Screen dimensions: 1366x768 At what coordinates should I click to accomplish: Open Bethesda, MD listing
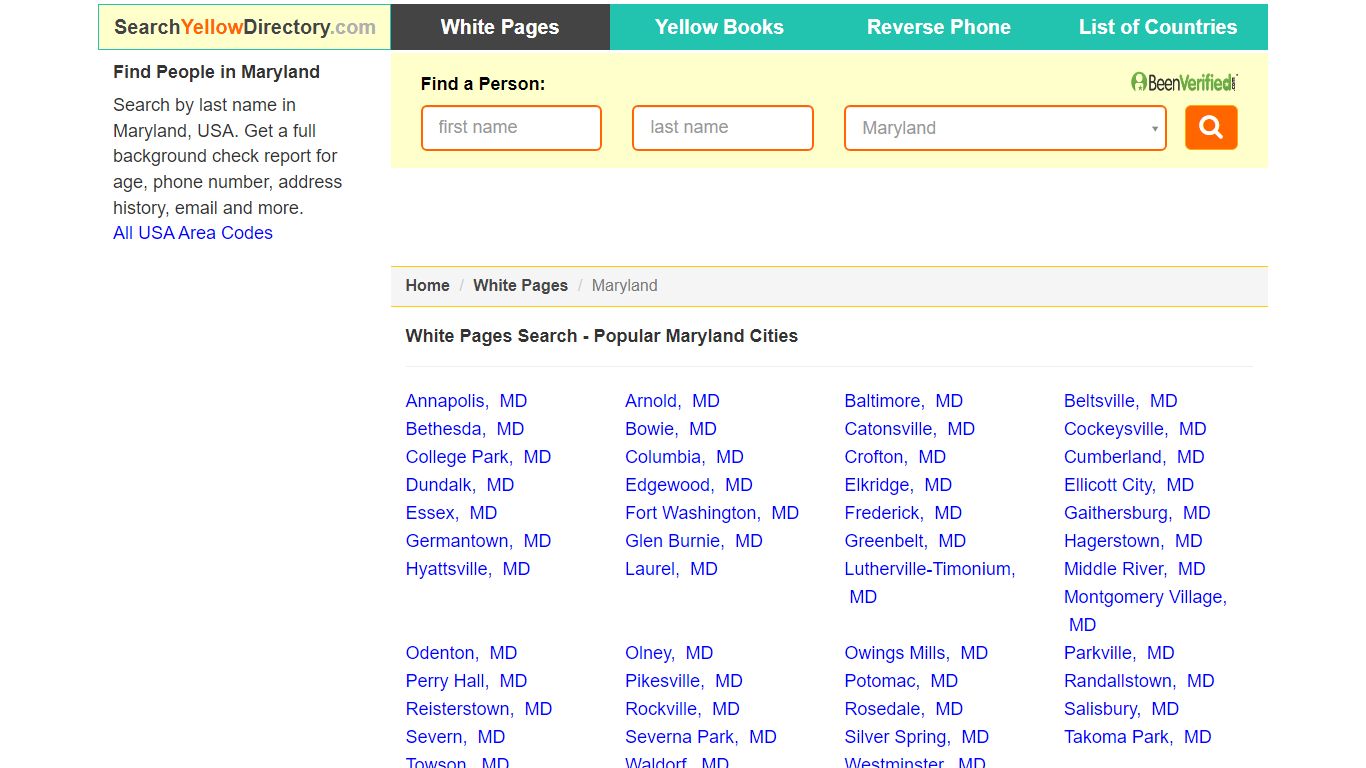click(465, 429)
